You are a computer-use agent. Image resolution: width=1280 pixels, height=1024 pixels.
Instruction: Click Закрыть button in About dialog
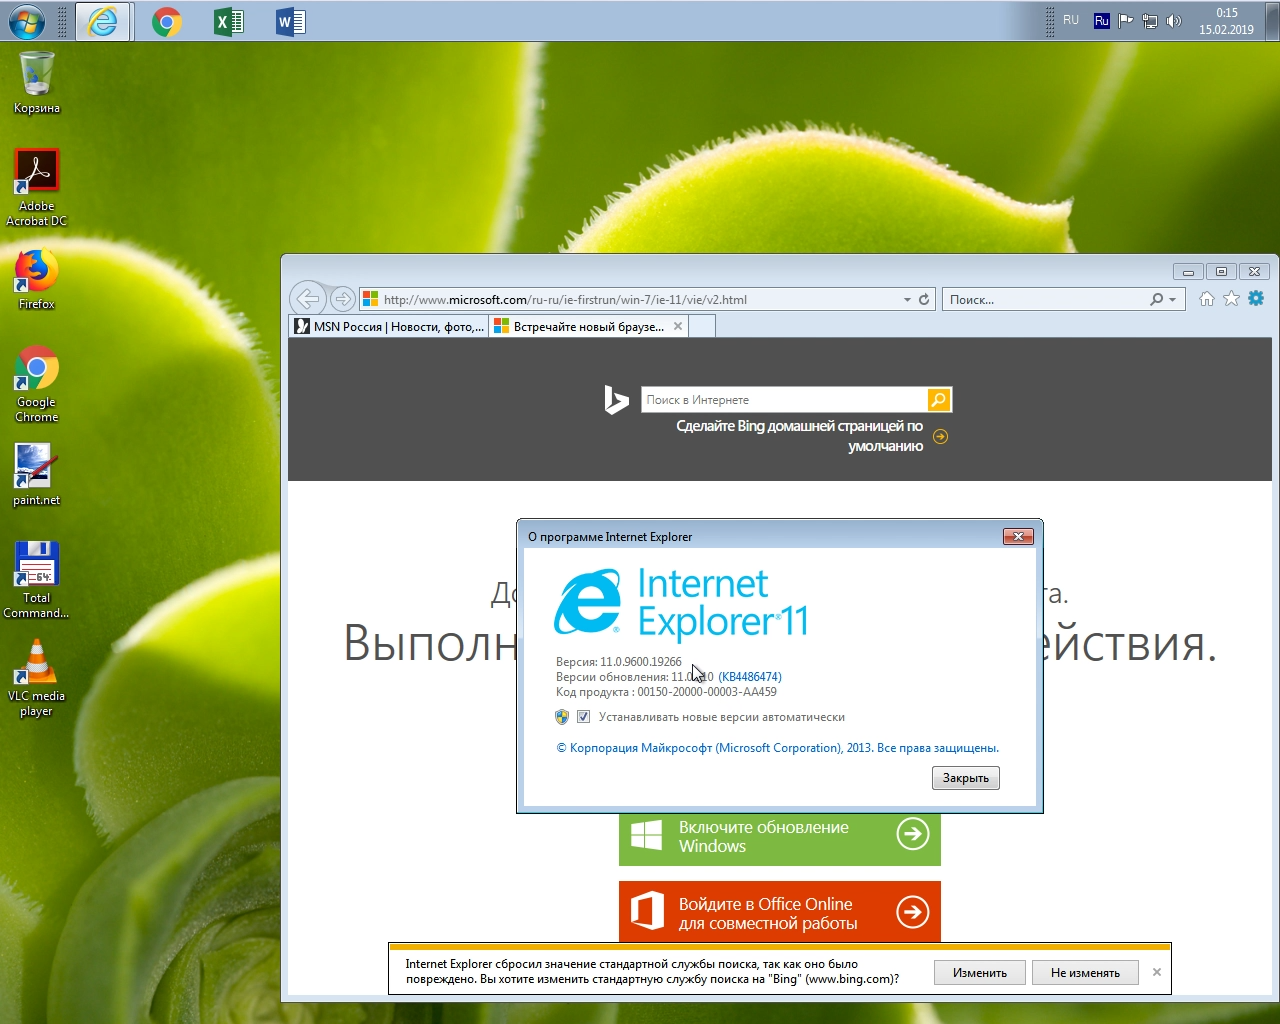click(966, 778)
